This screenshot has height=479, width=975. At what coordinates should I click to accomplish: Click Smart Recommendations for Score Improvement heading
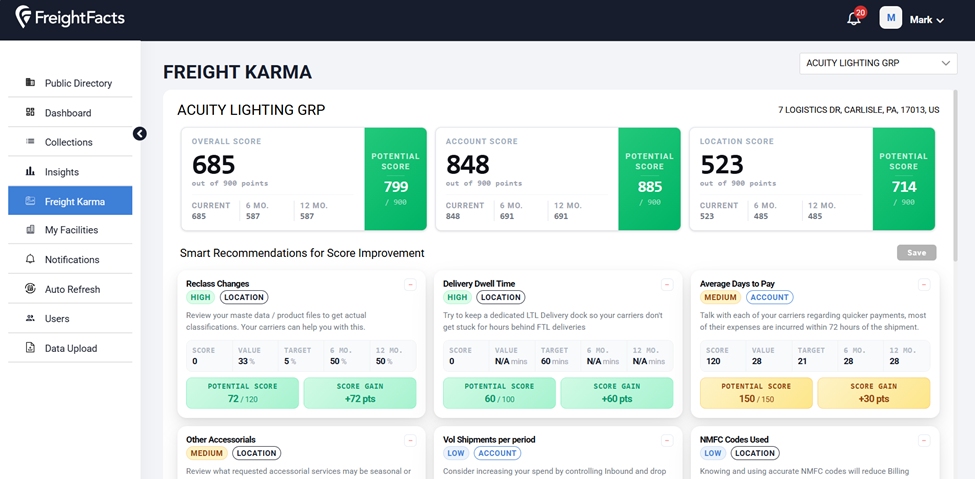click(x=302, y=253)
